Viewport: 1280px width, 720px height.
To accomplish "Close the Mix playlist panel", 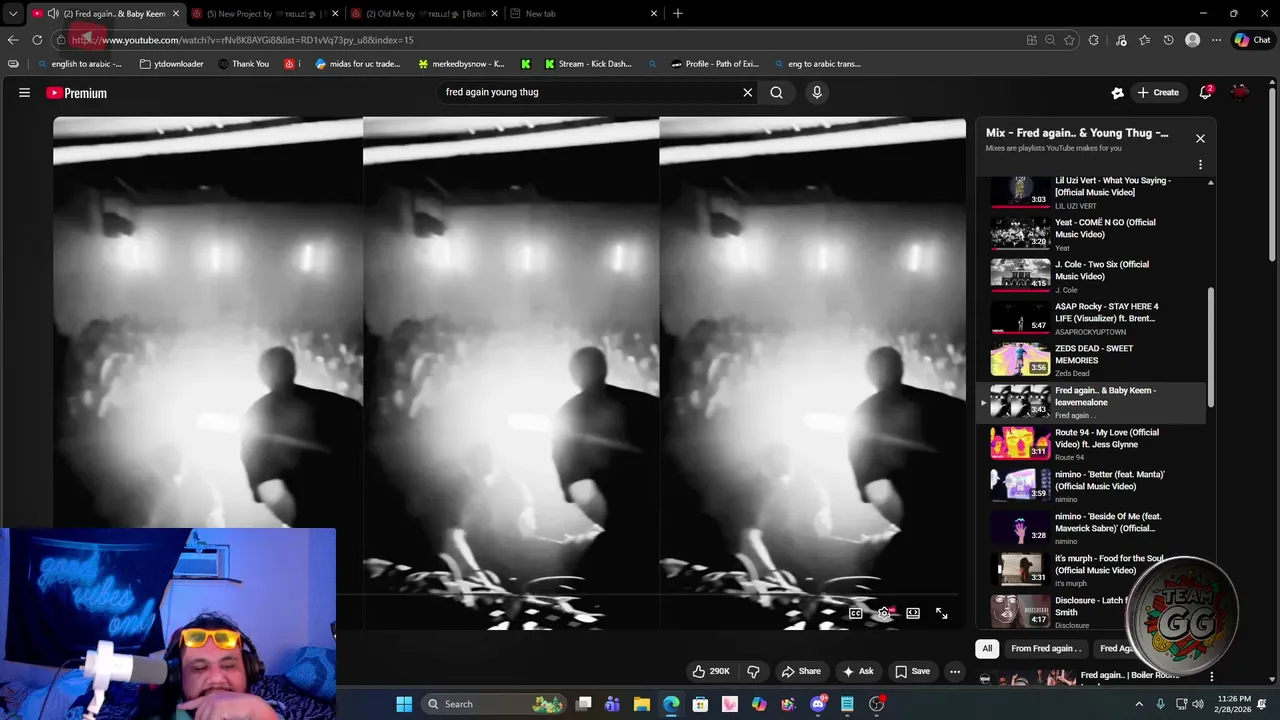I will click(x=1200, y=138).
